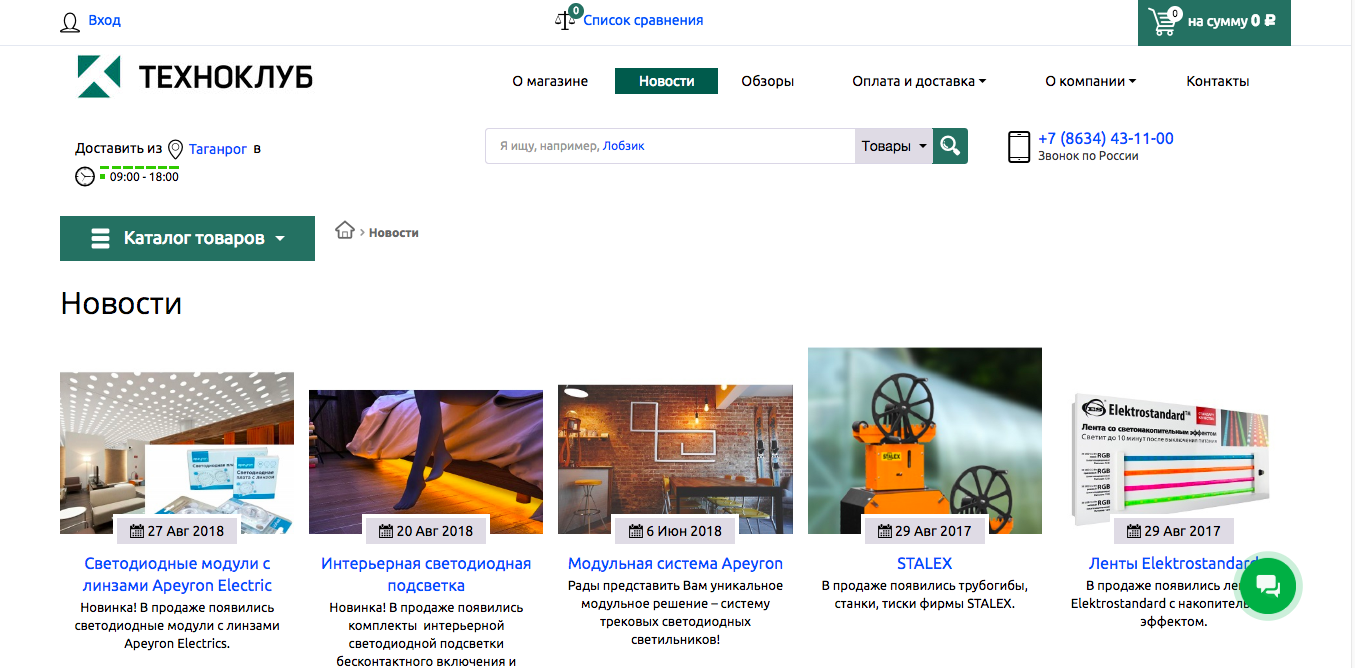Image resolution: width=1355 pixels, height=668 pixels.
Task: Click the home breadcrumb icon
Action: [345, 231]
